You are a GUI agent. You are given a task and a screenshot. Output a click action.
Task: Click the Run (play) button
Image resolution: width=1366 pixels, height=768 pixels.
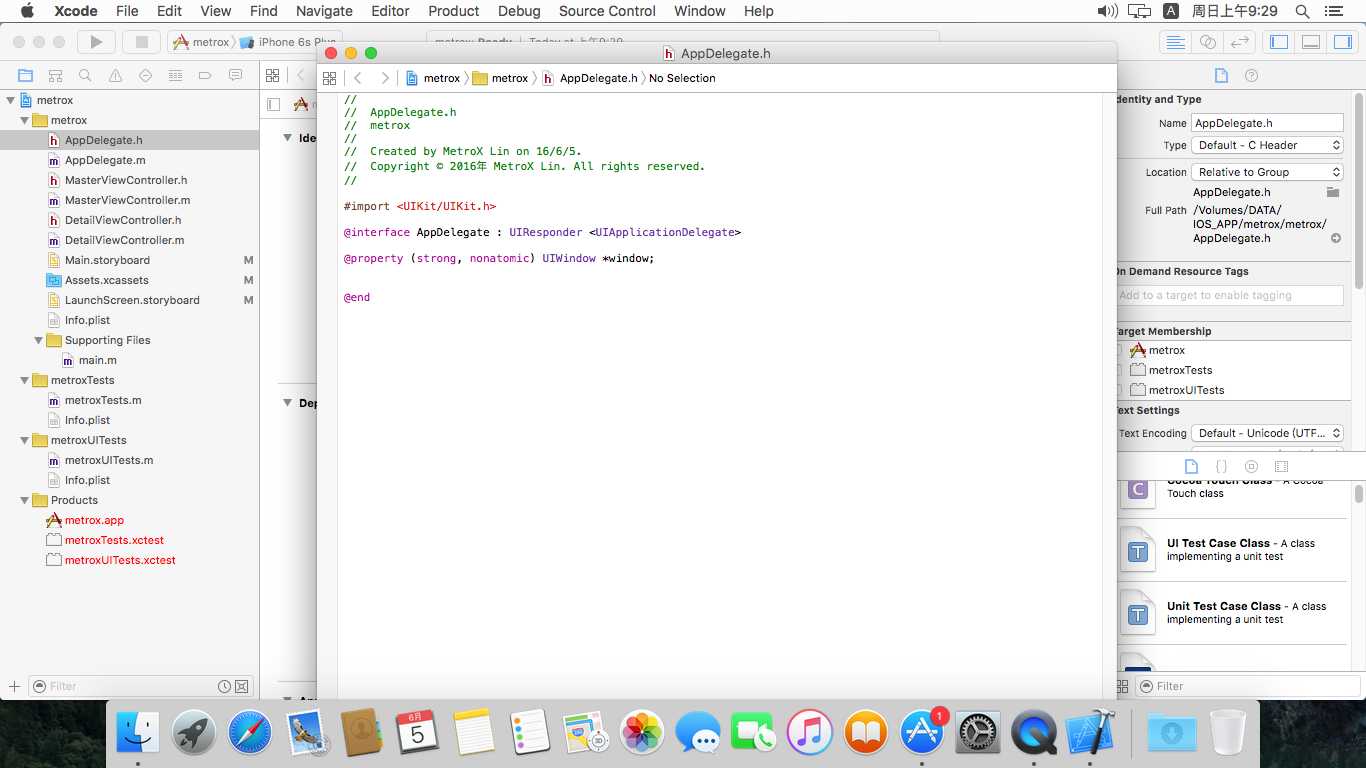96,42
